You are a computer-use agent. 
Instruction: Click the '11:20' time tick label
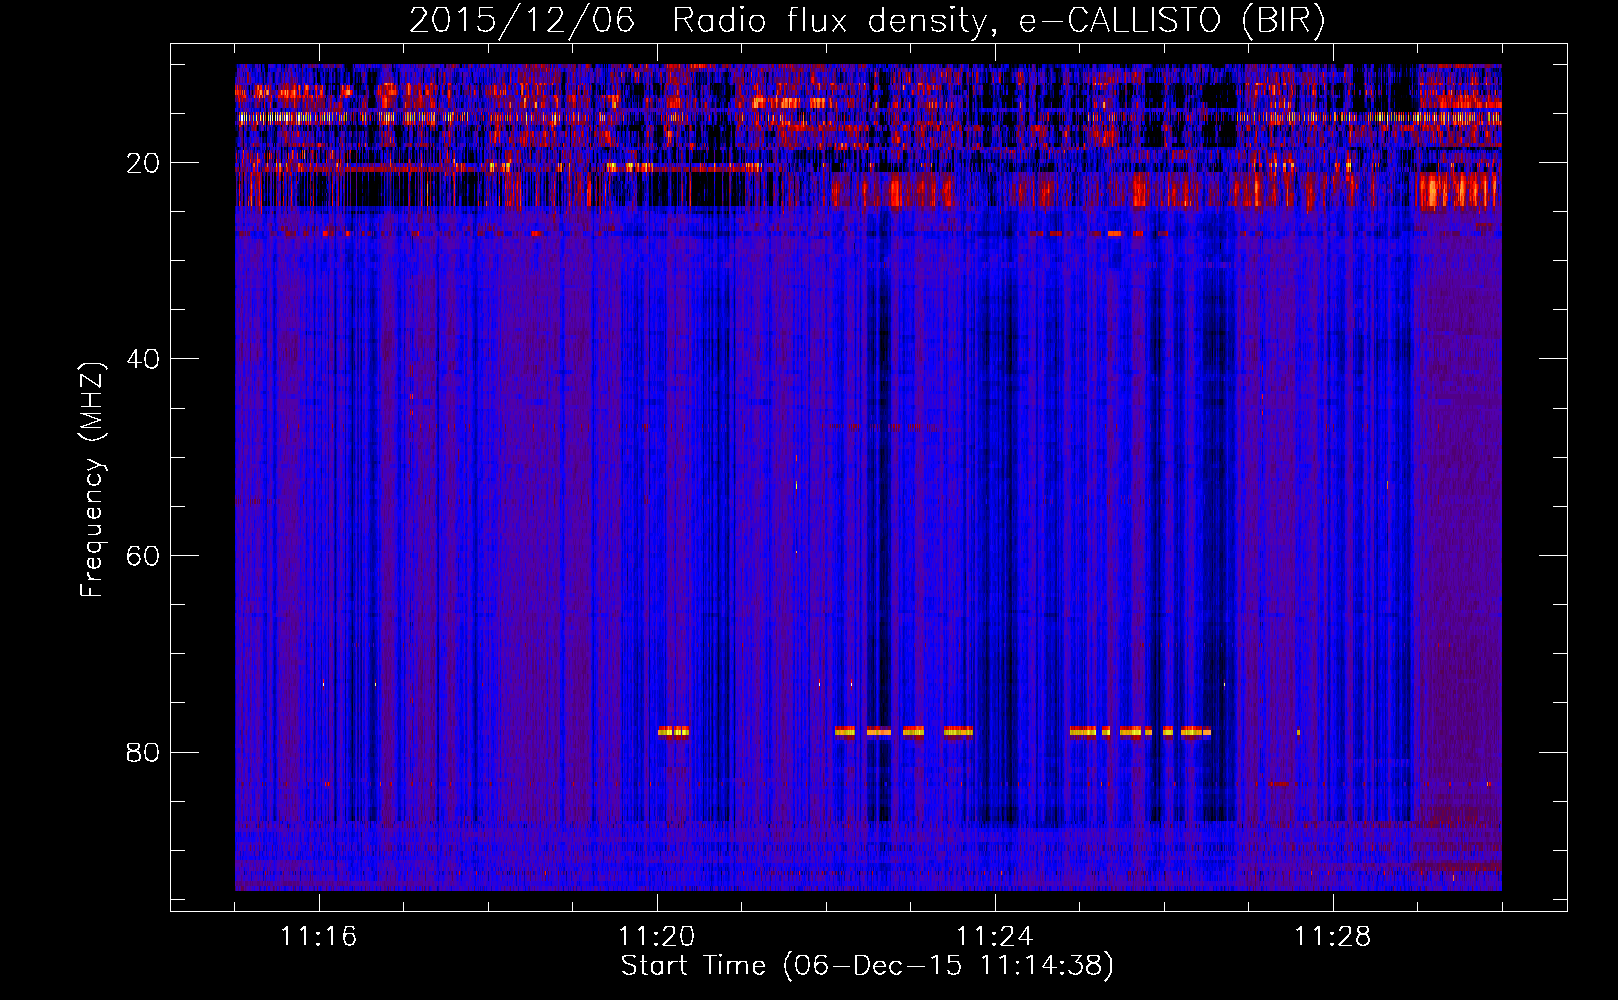[657, 937]
